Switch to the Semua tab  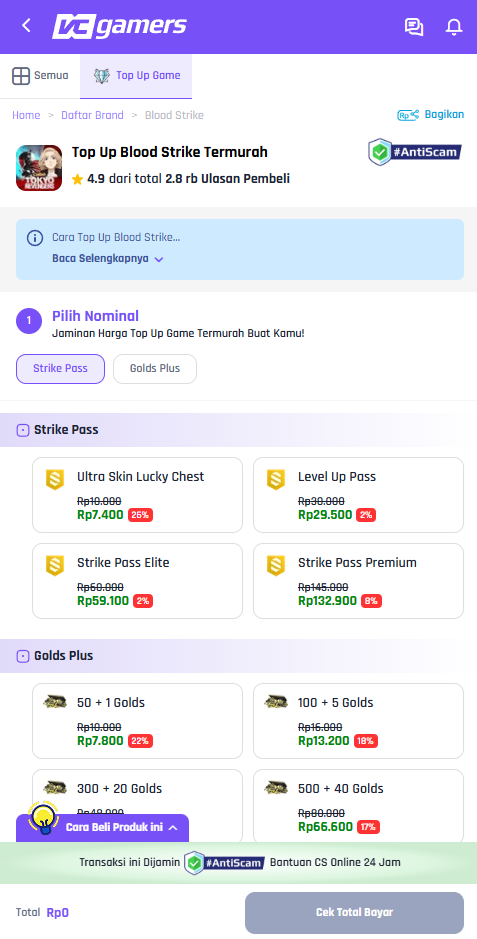pos(40,76)
